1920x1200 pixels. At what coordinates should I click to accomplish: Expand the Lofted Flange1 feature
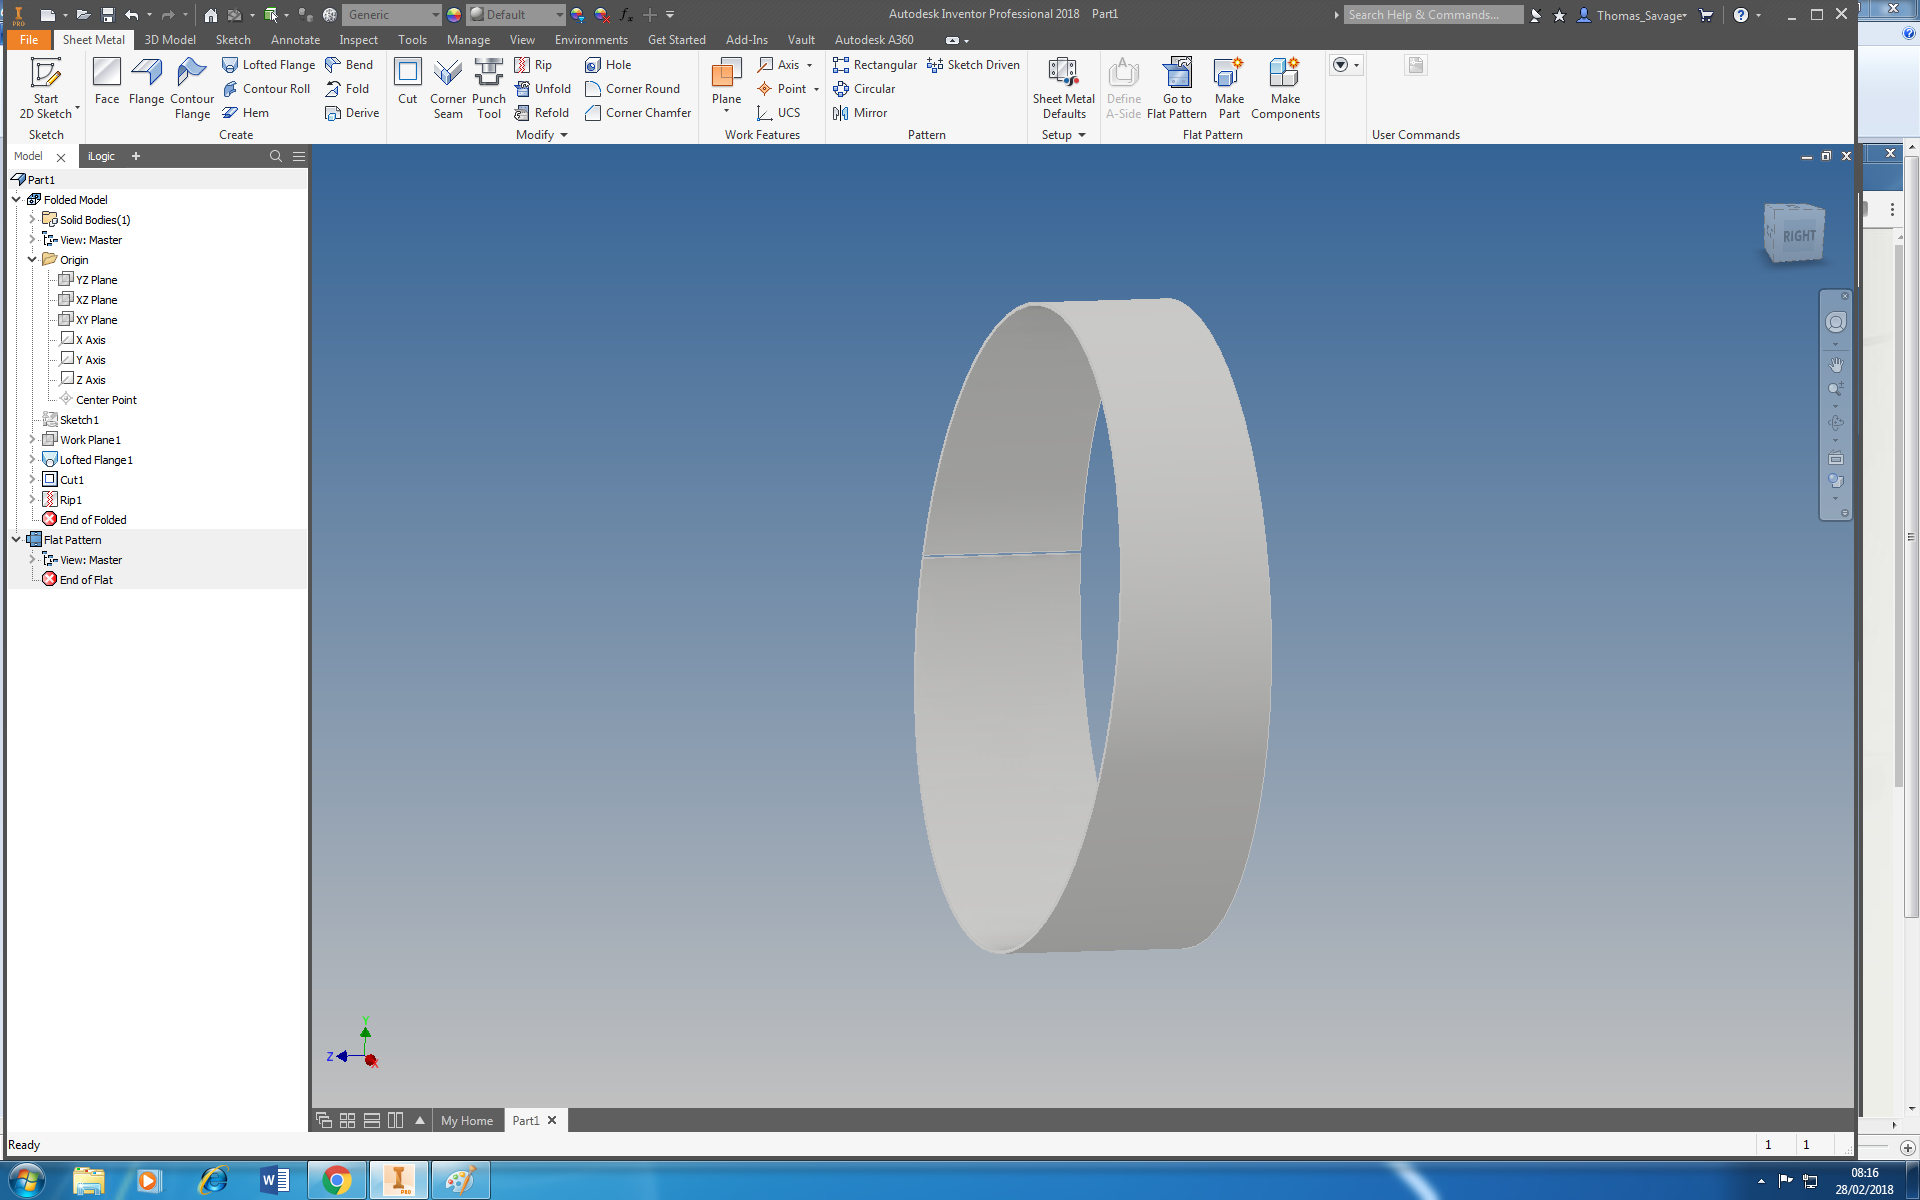pos(32,459)
